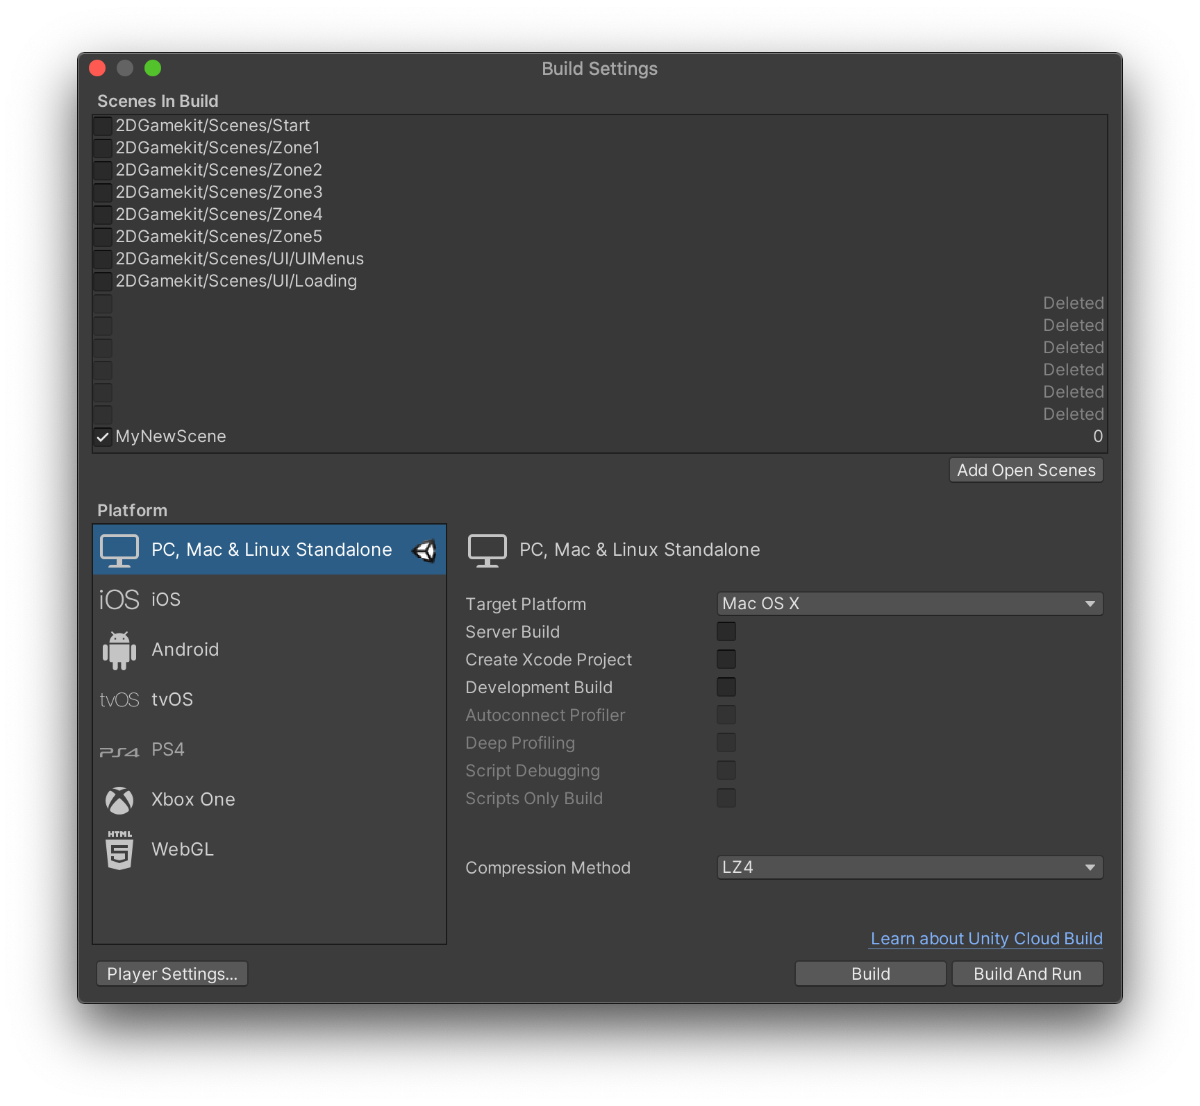This screenshot has height=1106, width=1200.
Task: Toggle the 2DGamekit/Scenes/Zone3 scene checkbox
Action: [x=103, y=192]
